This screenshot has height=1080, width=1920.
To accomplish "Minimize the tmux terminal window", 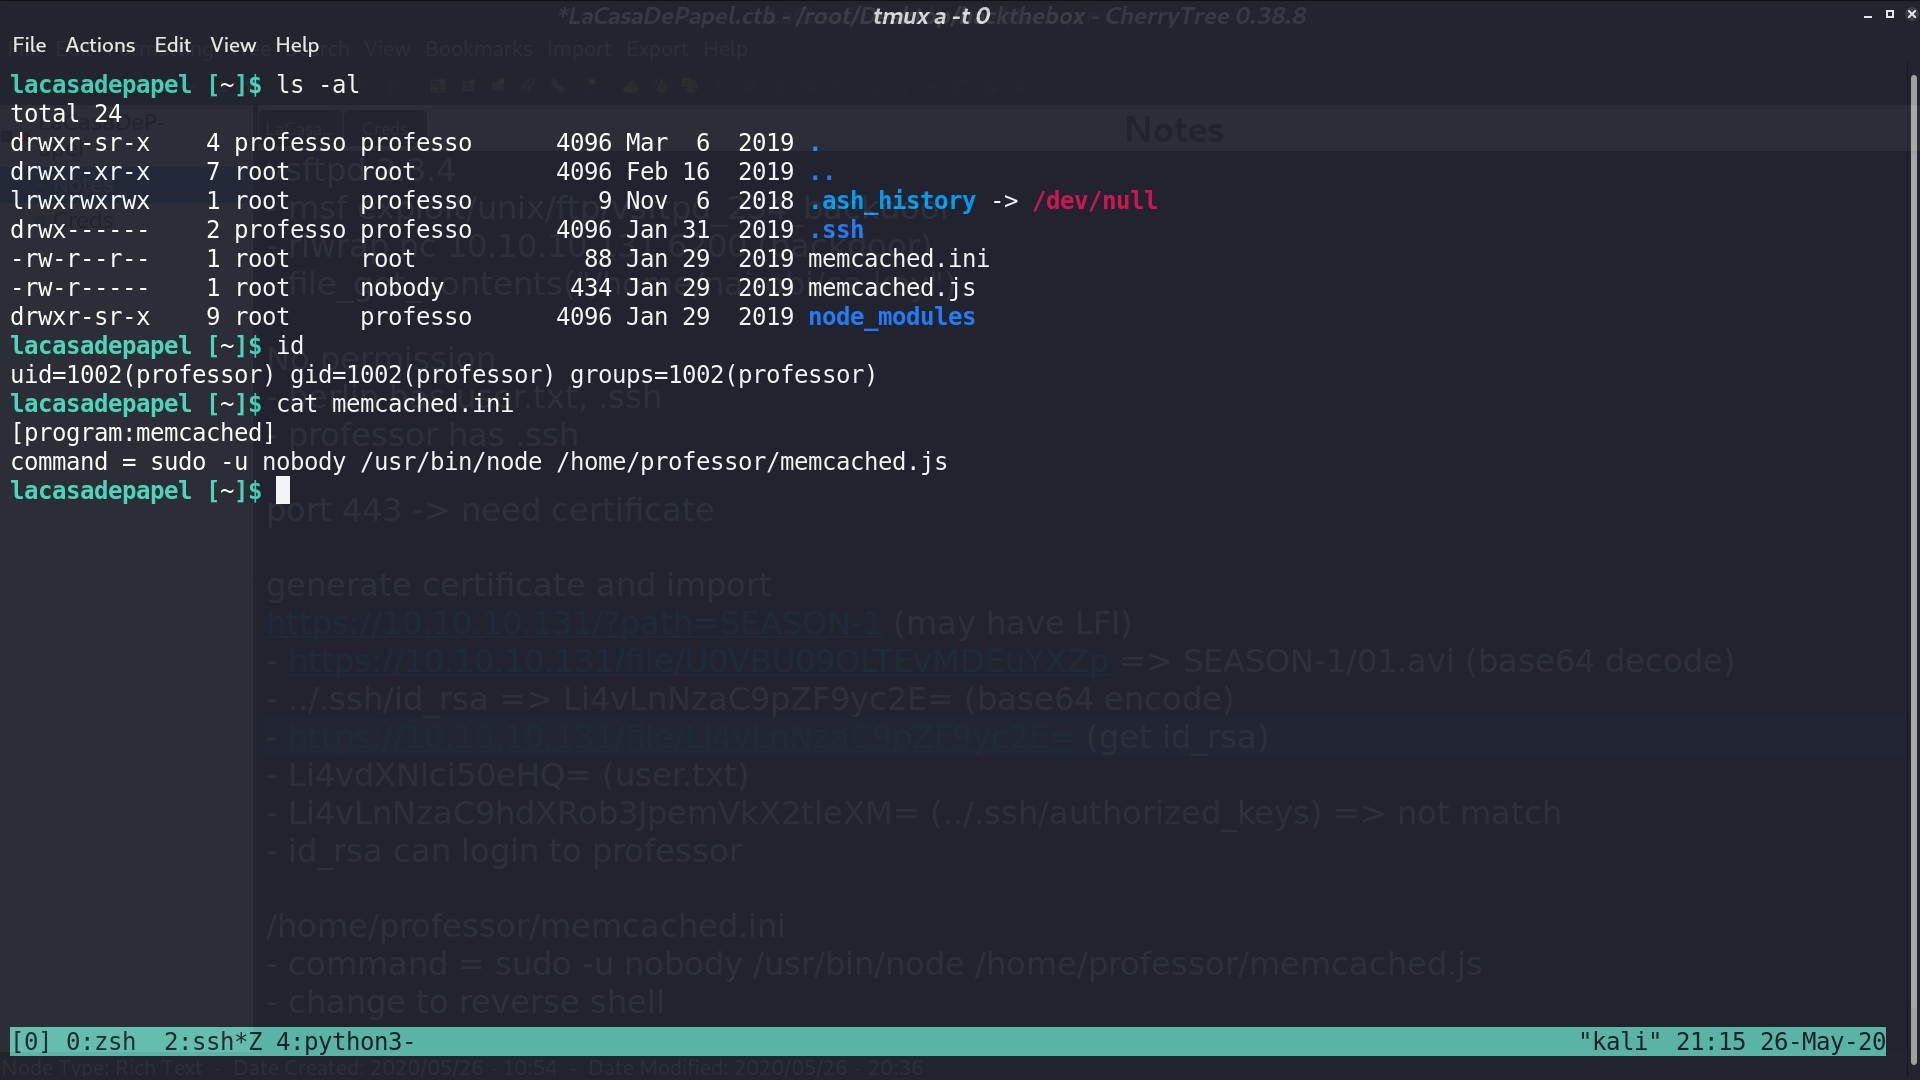I will point(1868,15).
